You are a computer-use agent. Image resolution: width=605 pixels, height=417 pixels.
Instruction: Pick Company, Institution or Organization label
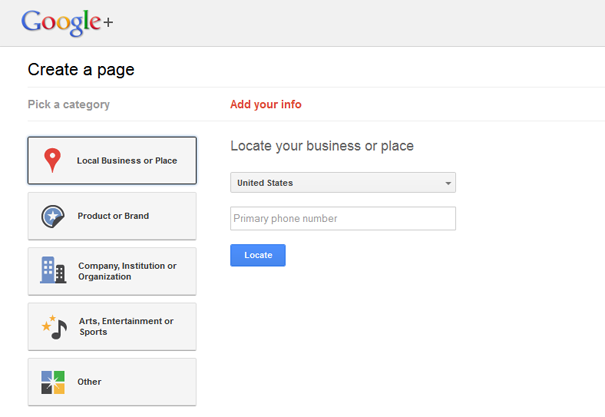127,271
